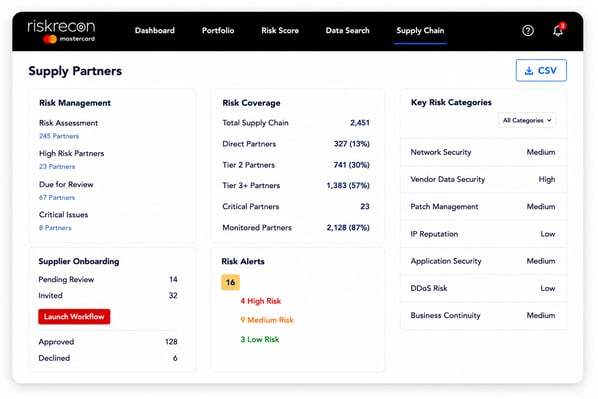The width and height of the screenshot is (598, 399).
Task: Click the High Risk Partners label
Action: [x=71, y=153]
